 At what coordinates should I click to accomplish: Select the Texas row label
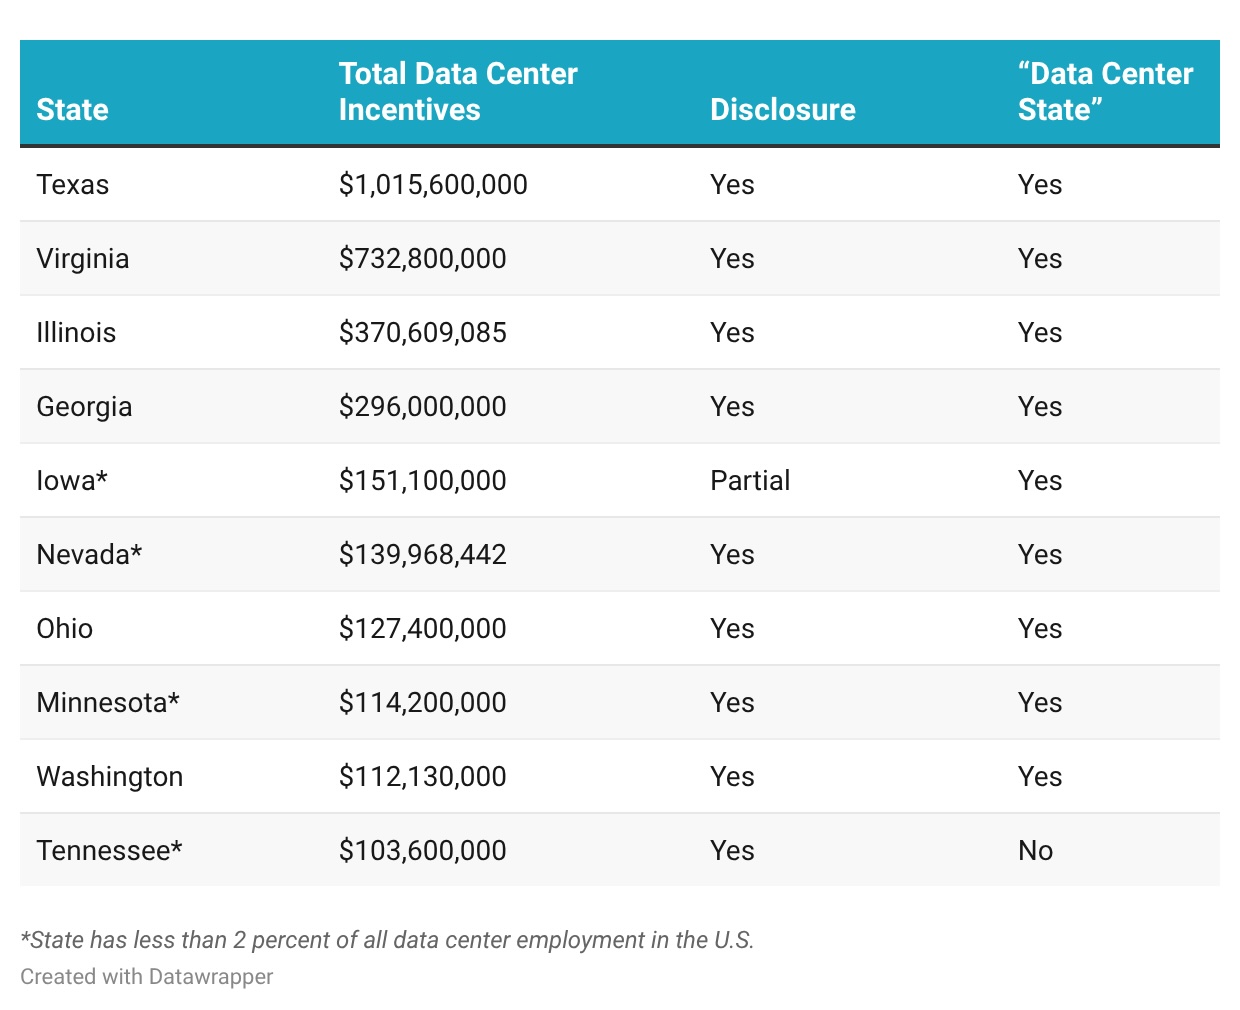pyautogui.click(x=73, y=184)
